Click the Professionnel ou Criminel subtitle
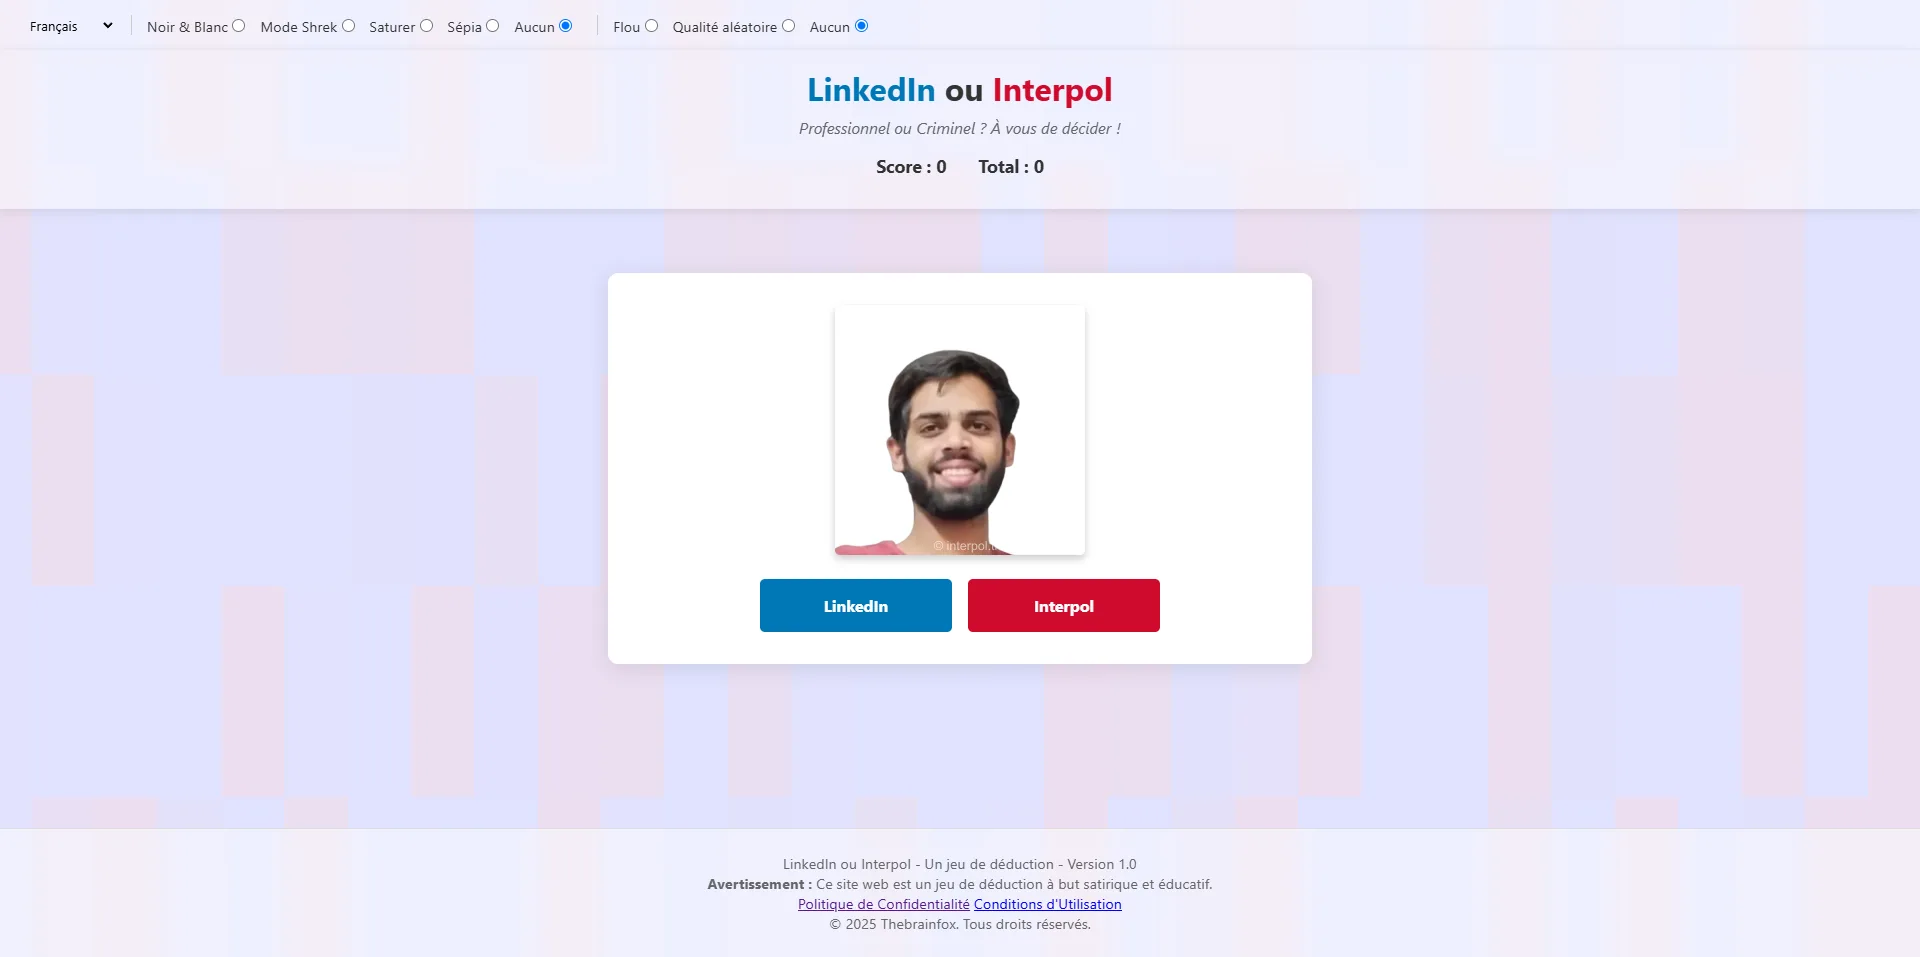This screenshot has height=957, width=1920. pyautogui.click(x=960, y=128)
